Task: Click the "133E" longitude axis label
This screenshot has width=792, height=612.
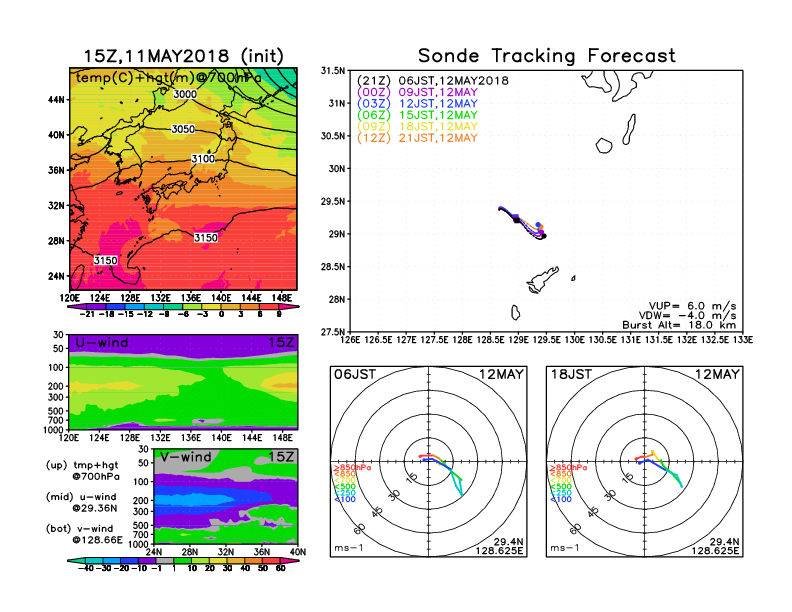Action: [743, 340]
